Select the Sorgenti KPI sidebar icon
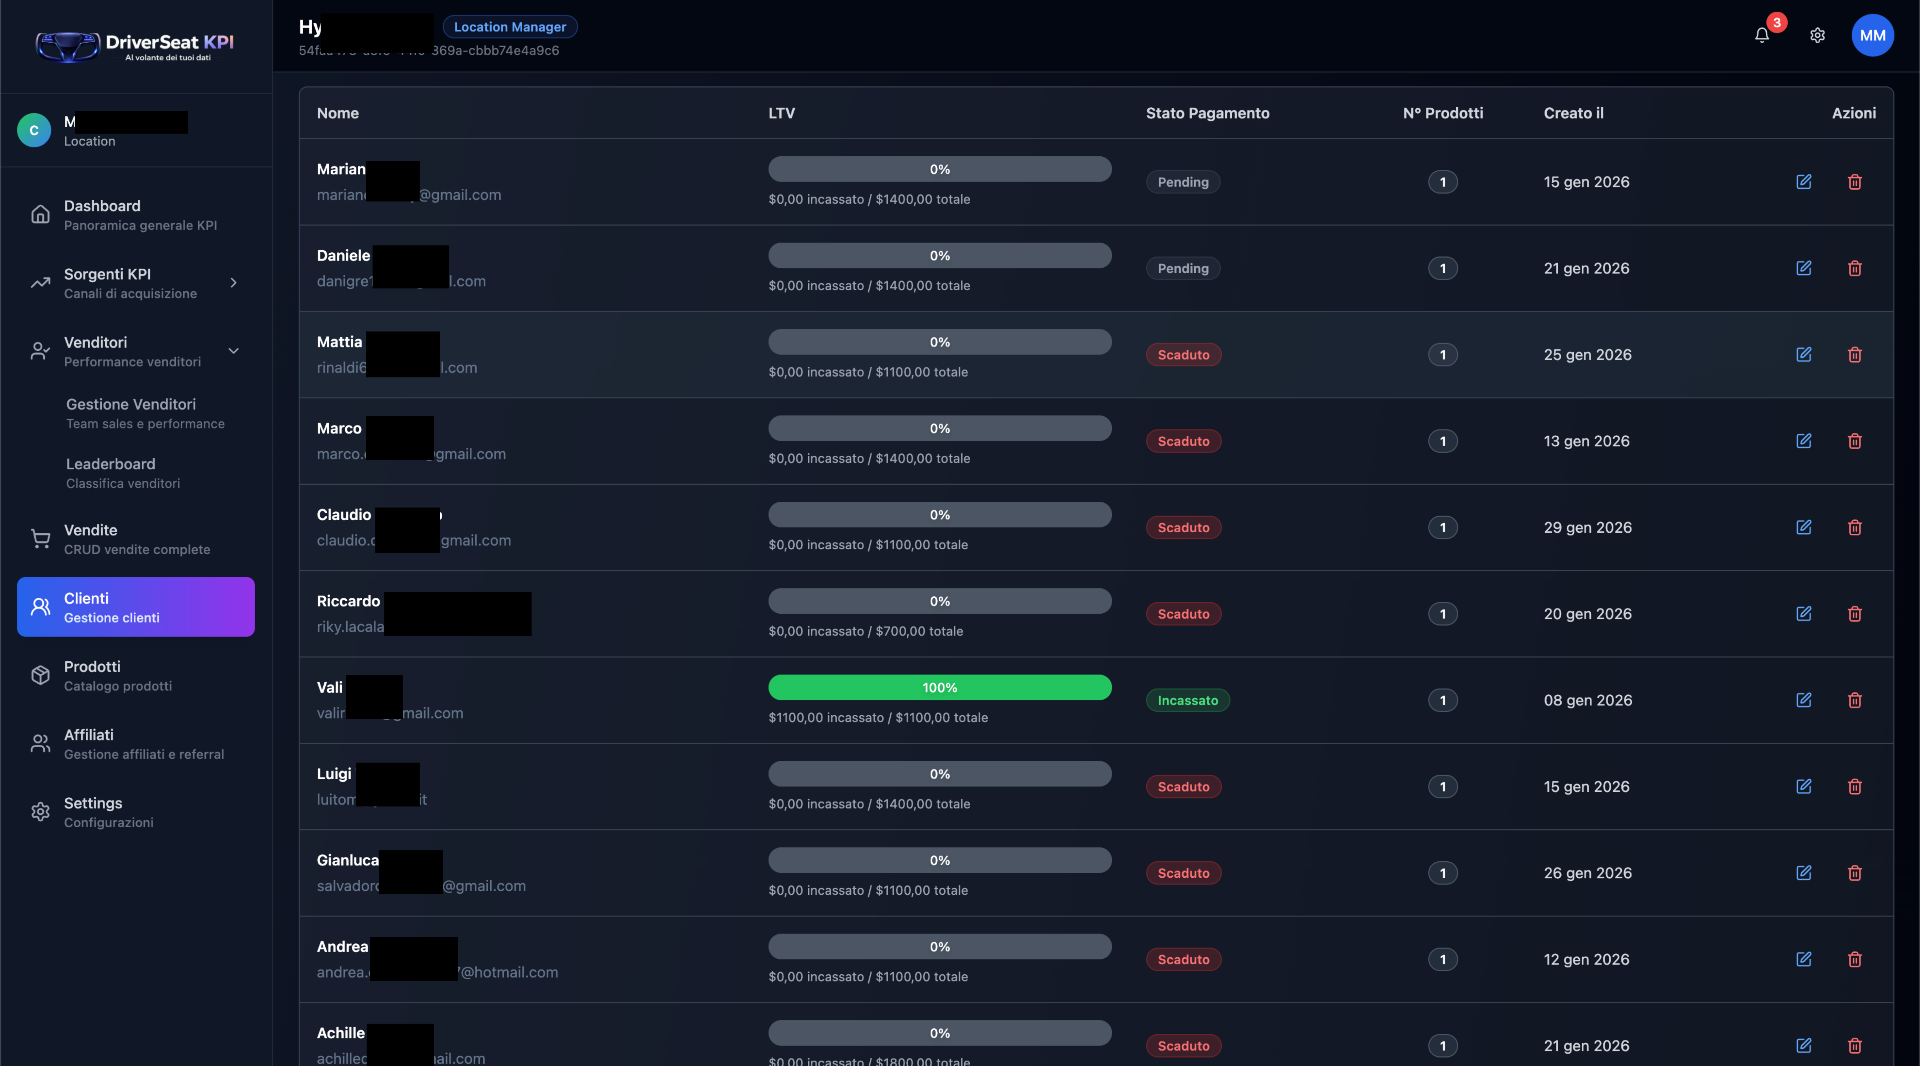The height and width of the screenshot is (1066, 1920). point(39,283)
